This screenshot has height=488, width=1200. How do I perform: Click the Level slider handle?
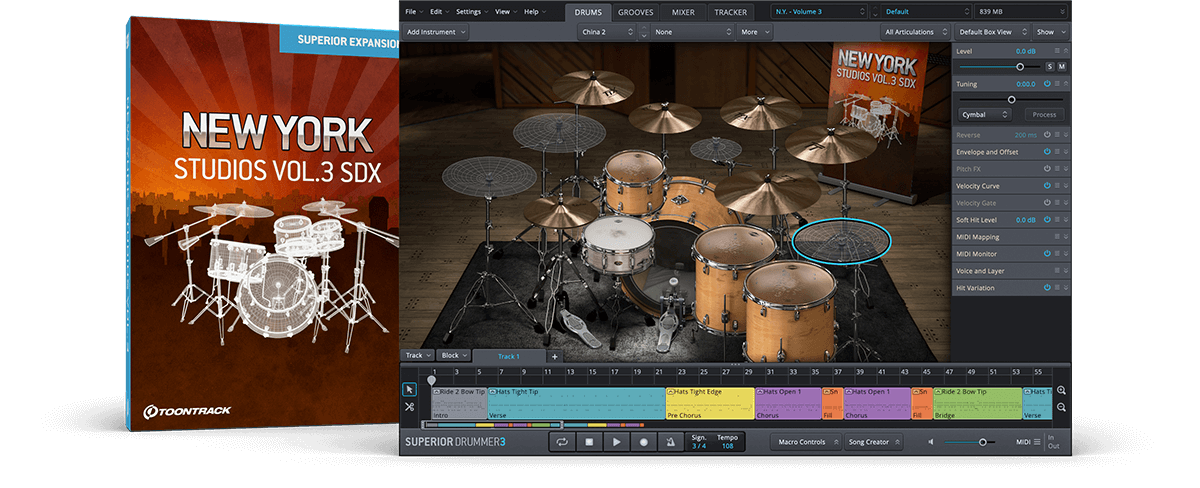[1020, 66]
